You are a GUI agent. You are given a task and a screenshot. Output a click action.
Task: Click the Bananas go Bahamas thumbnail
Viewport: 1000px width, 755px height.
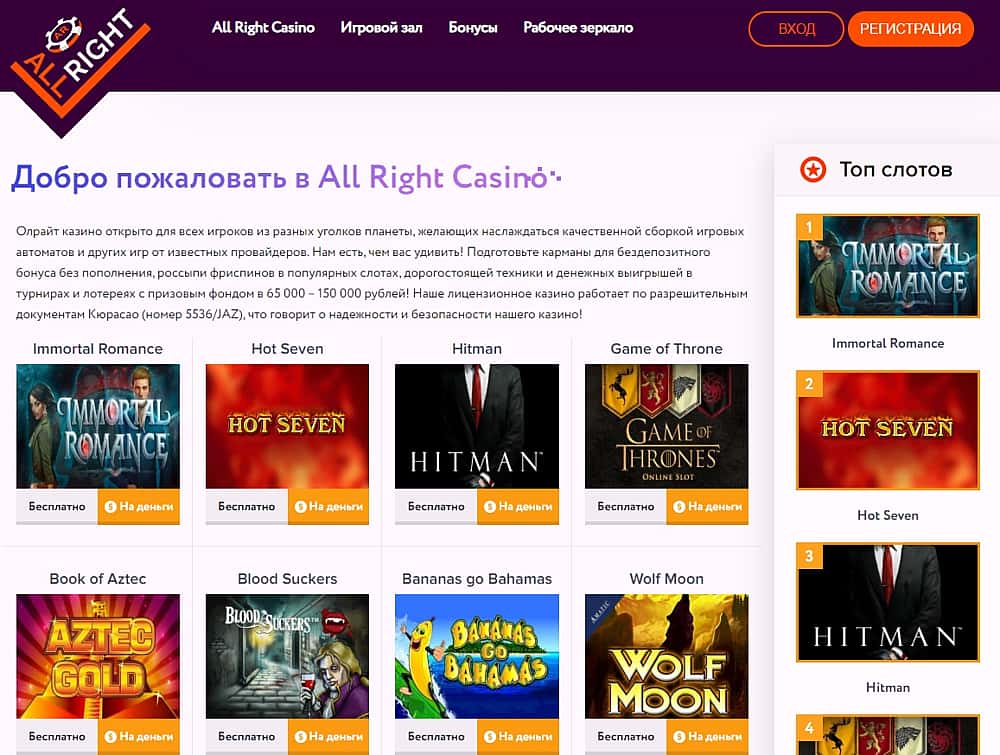477,656
